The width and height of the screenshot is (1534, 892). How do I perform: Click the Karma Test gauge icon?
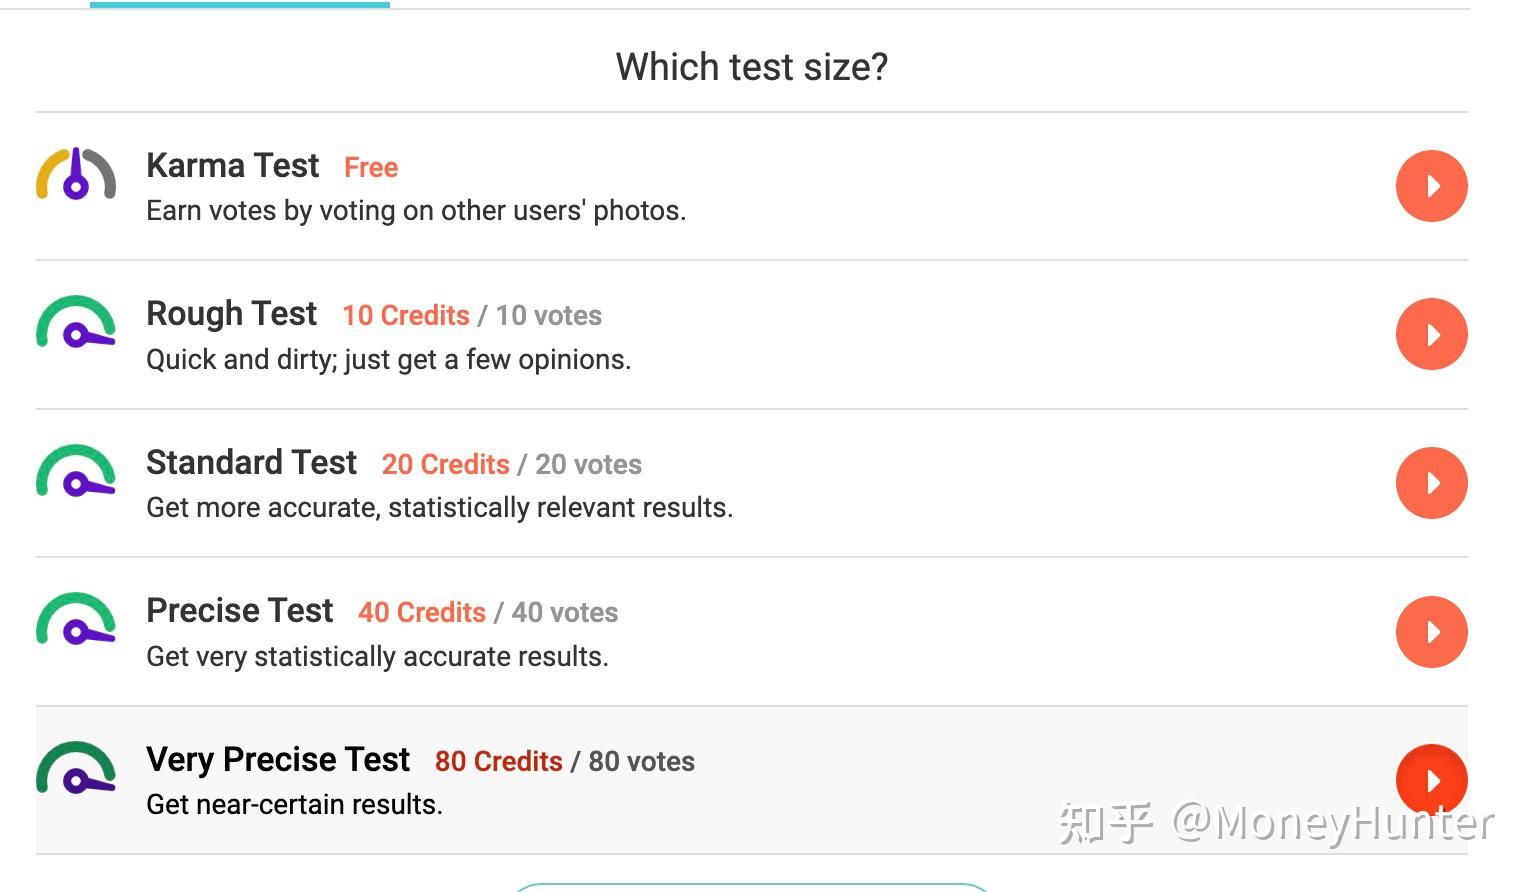pyautogui.click(x=76, y=175)
